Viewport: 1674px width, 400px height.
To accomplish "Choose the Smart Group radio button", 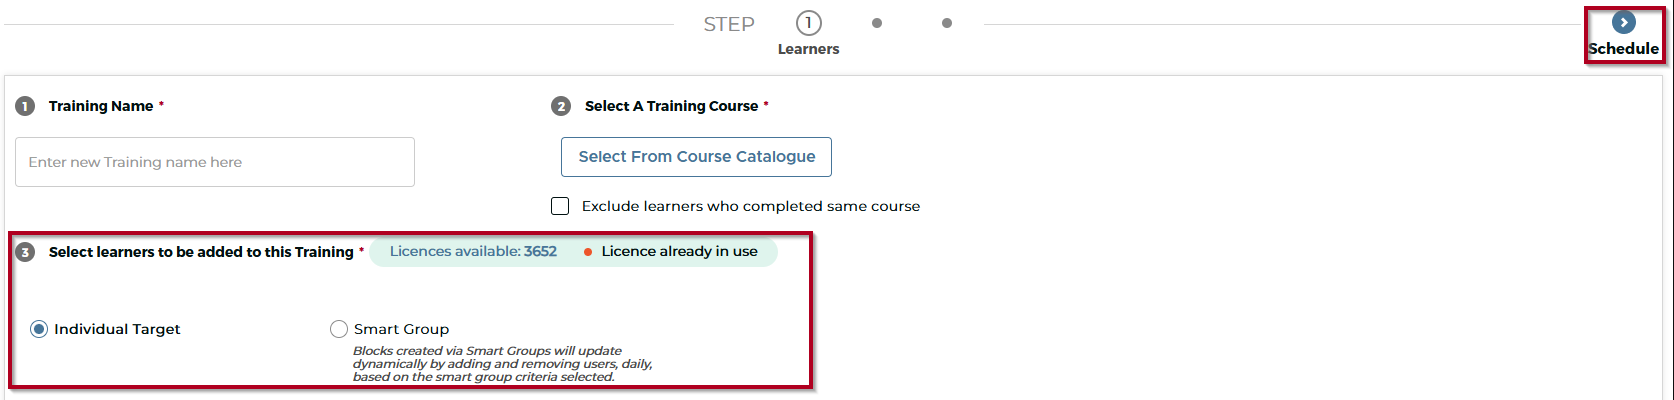I will (x=339, y=329).
